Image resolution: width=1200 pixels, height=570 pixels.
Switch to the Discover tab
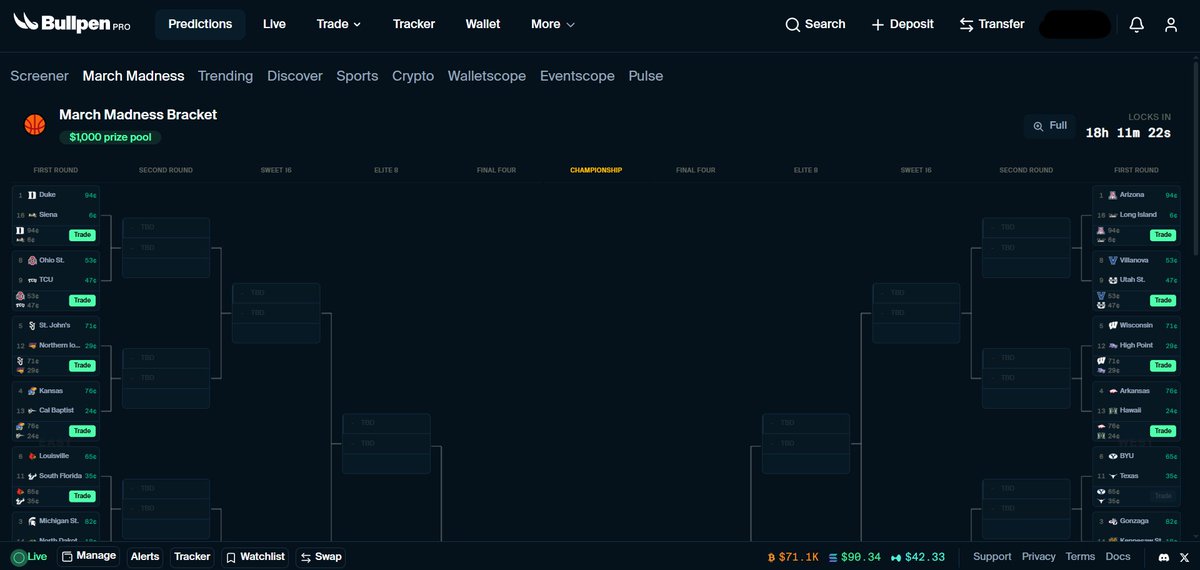295,76
